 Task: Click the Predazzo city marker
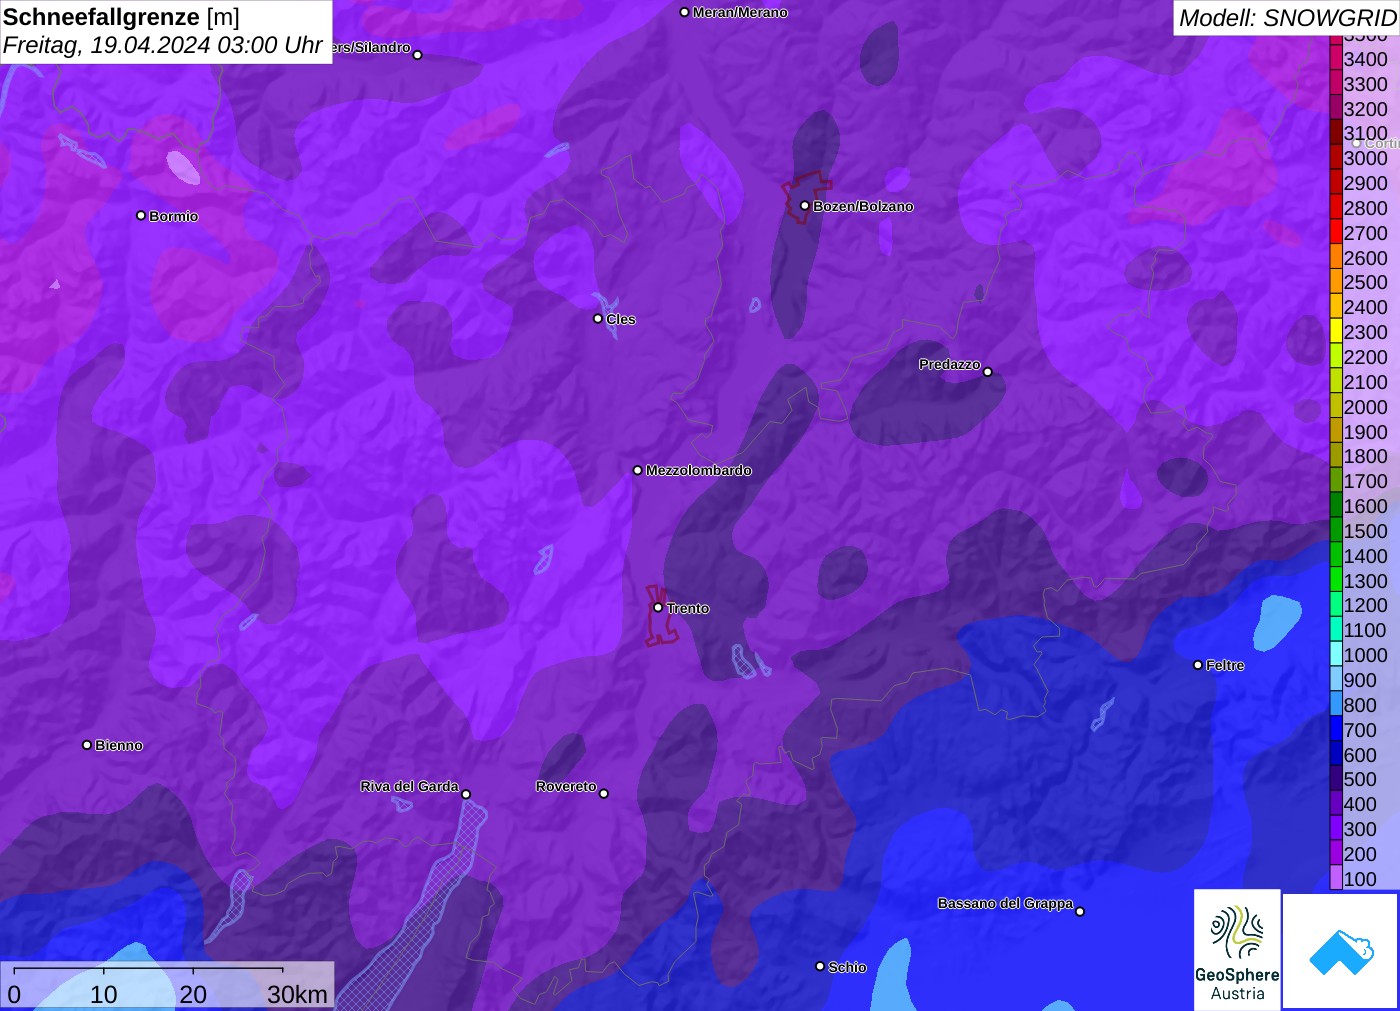point(988,372)
